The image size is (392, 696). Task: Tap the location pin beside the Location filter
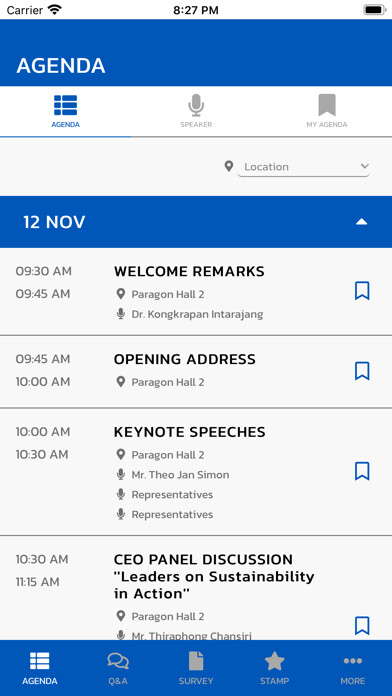[x=229, y=166]
